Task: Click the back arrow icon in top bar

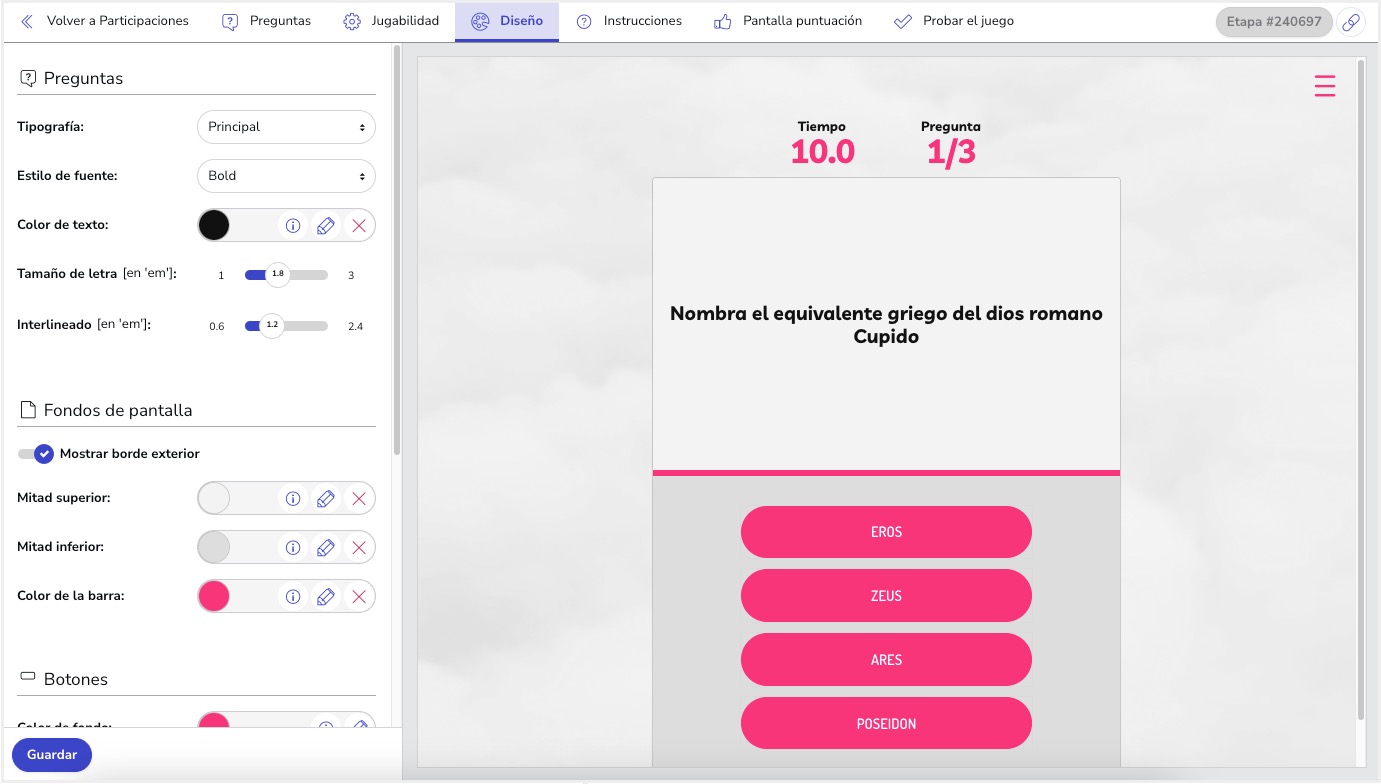Action: click(27, 21)
